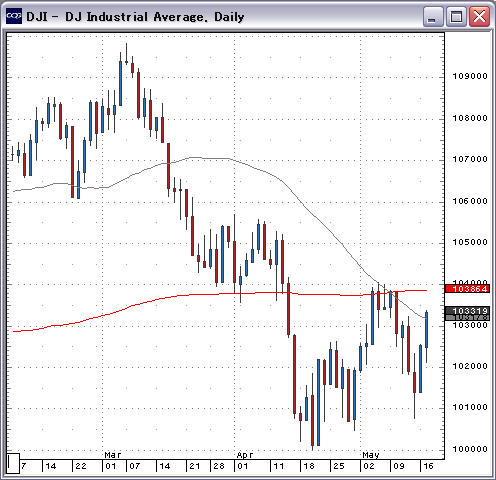
Task: Click the red 103864 price label
Action: pos(467,289)
